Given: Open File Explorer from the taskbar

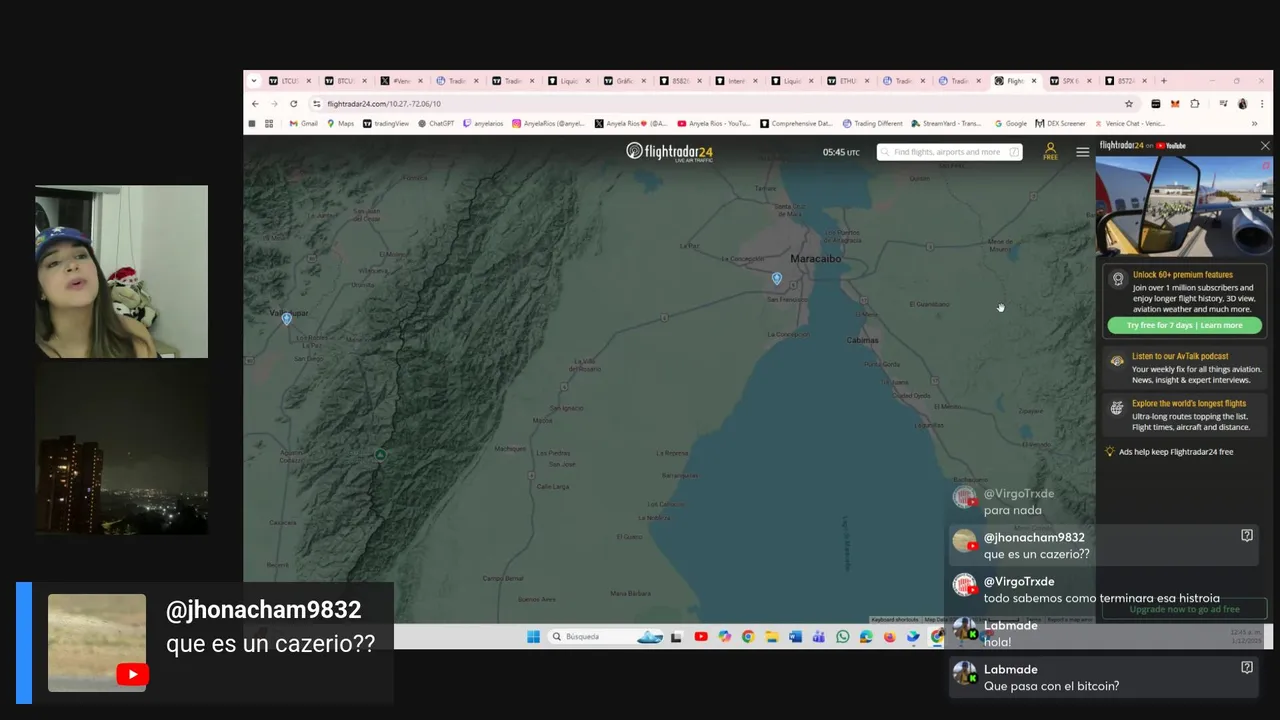Looking at the screenshot, I should pos(771,637).
